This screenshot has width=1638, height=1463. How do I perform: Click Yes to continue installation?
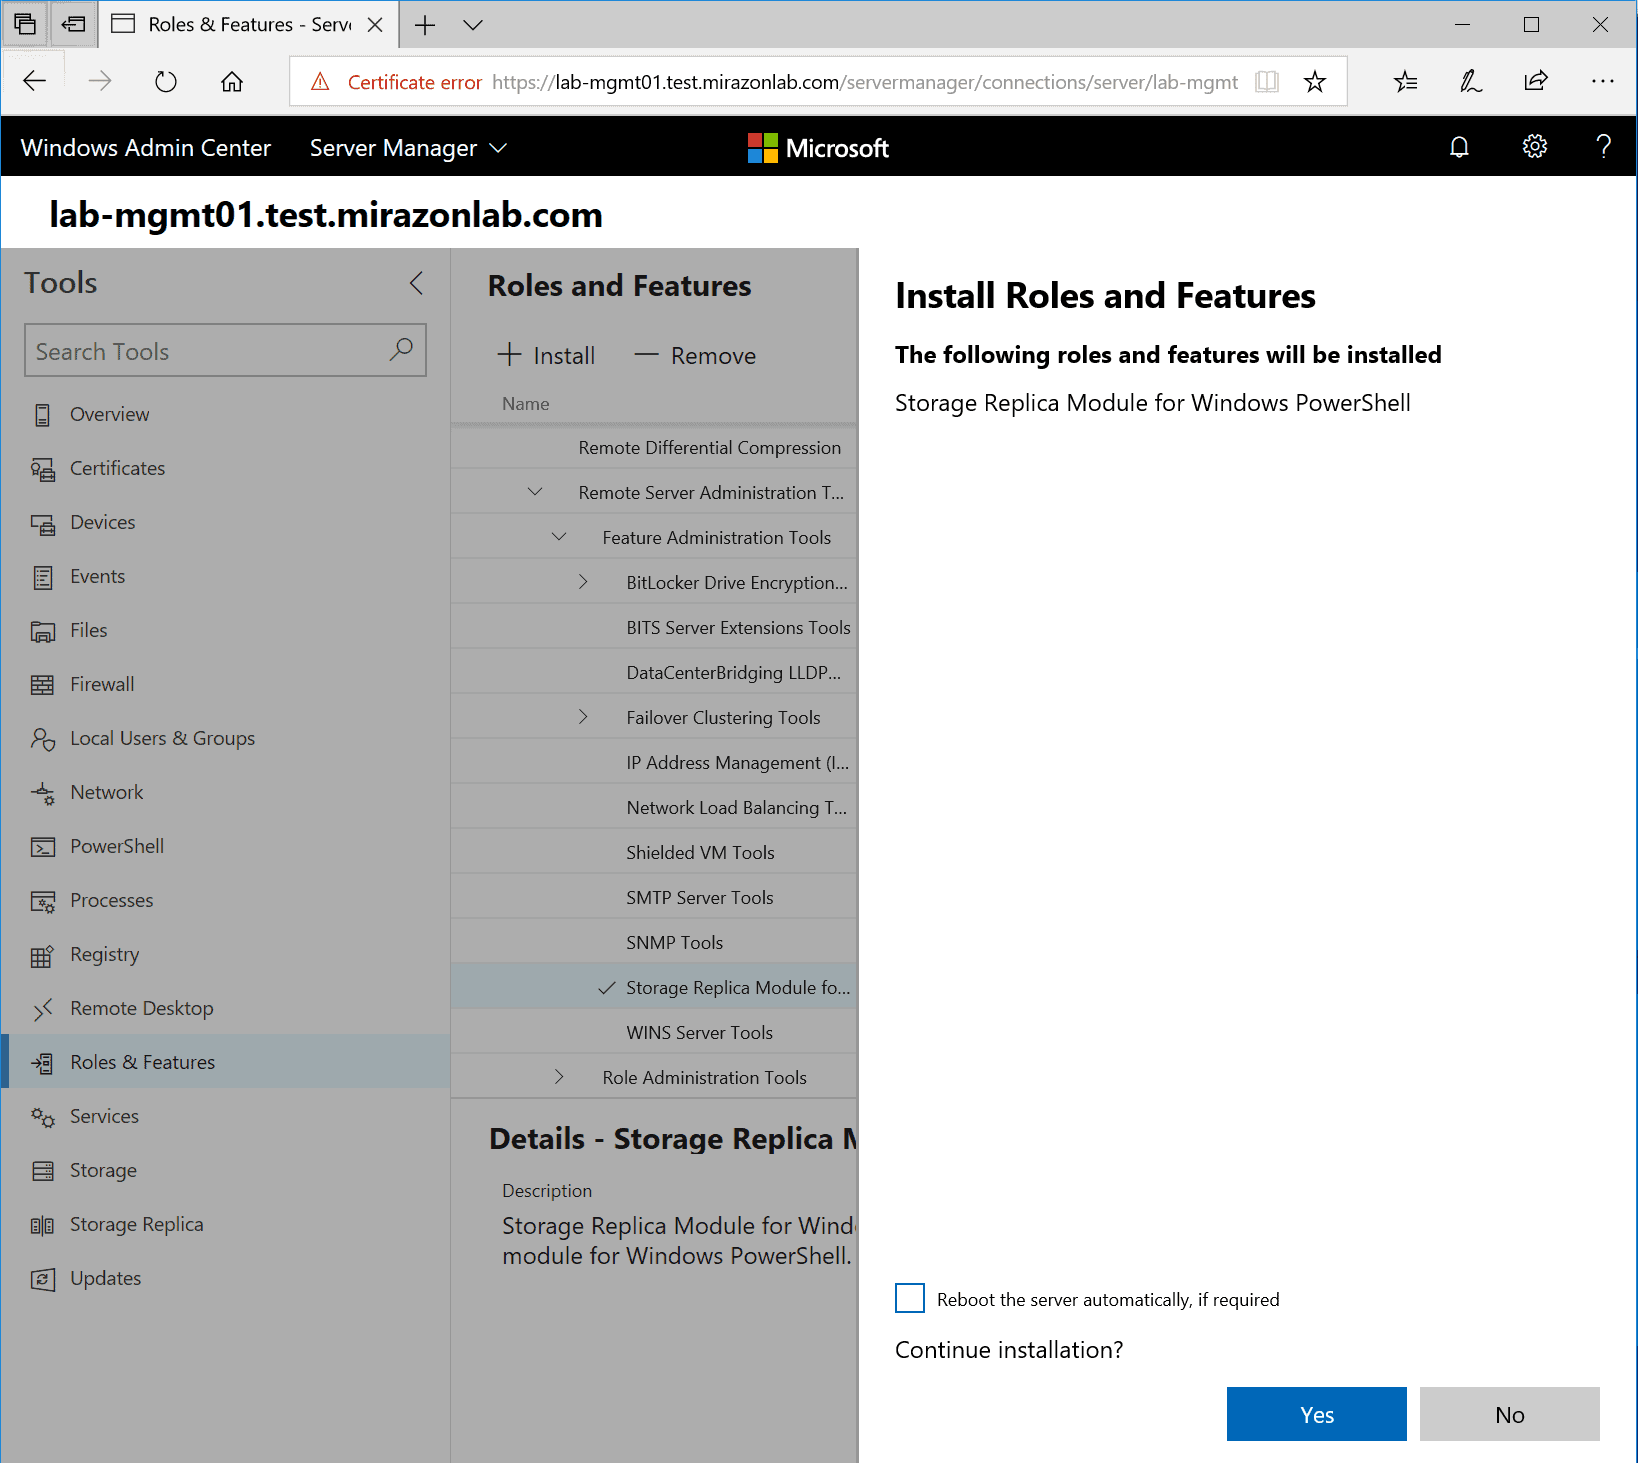(x=1316, y=1414)
